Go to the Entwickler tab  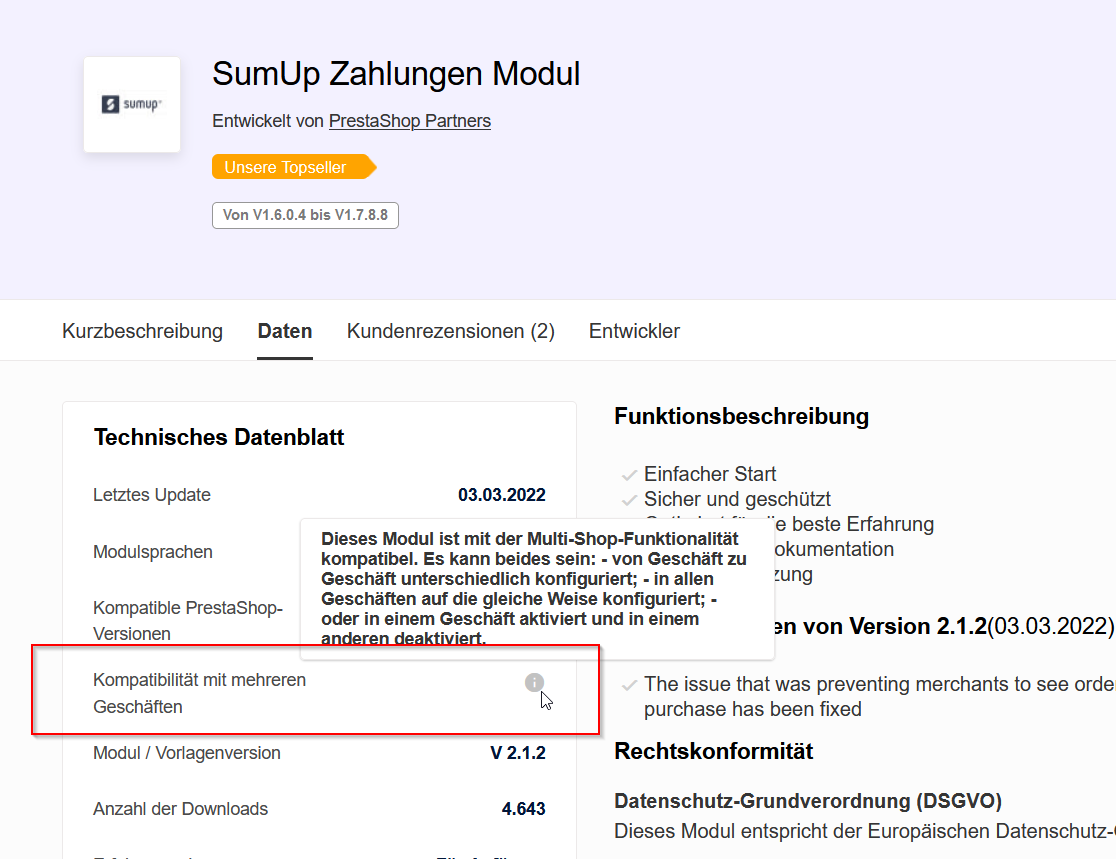click(634, 331)
